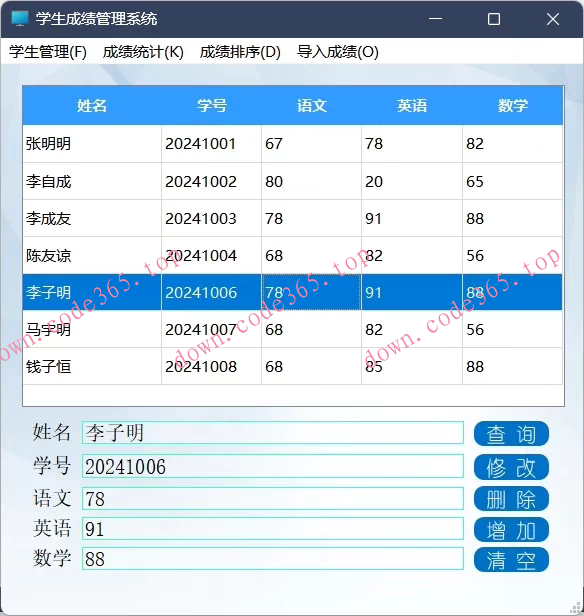The width and height of the screenshot is (584, 616).
Task: Click the 姓名 column header
Action: (x=92, y=105)
